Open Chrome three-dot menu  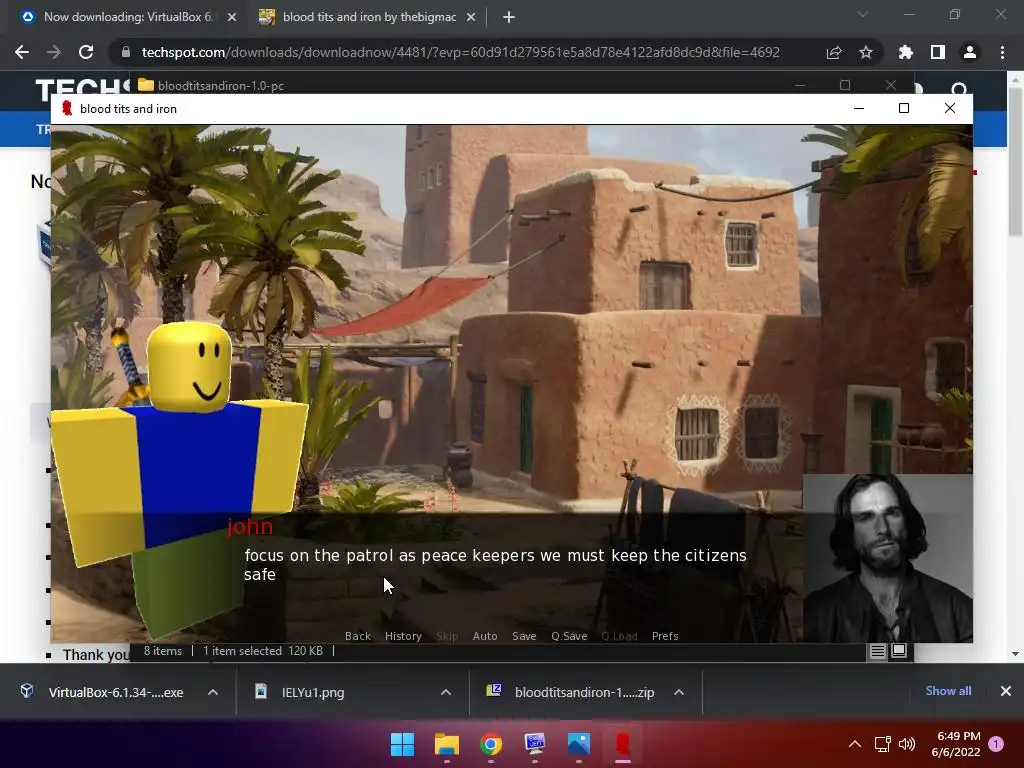(x=1002, y=52)
